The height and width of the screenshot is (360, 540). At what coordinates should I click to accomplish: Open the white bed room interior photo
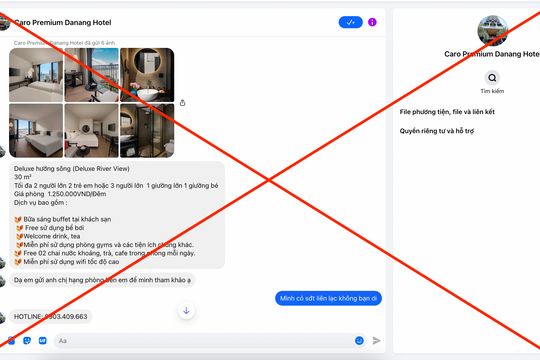92,131
